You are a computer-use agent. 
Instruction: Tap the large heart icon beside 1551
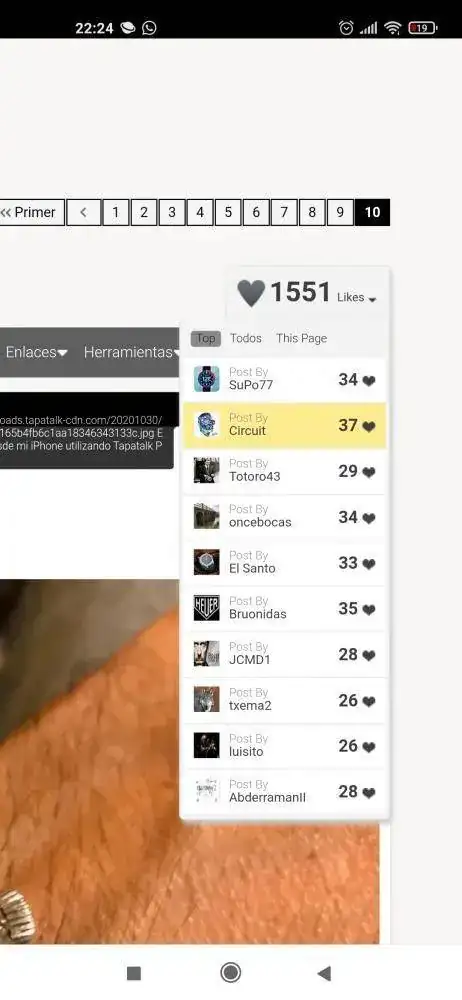point(251,293)
